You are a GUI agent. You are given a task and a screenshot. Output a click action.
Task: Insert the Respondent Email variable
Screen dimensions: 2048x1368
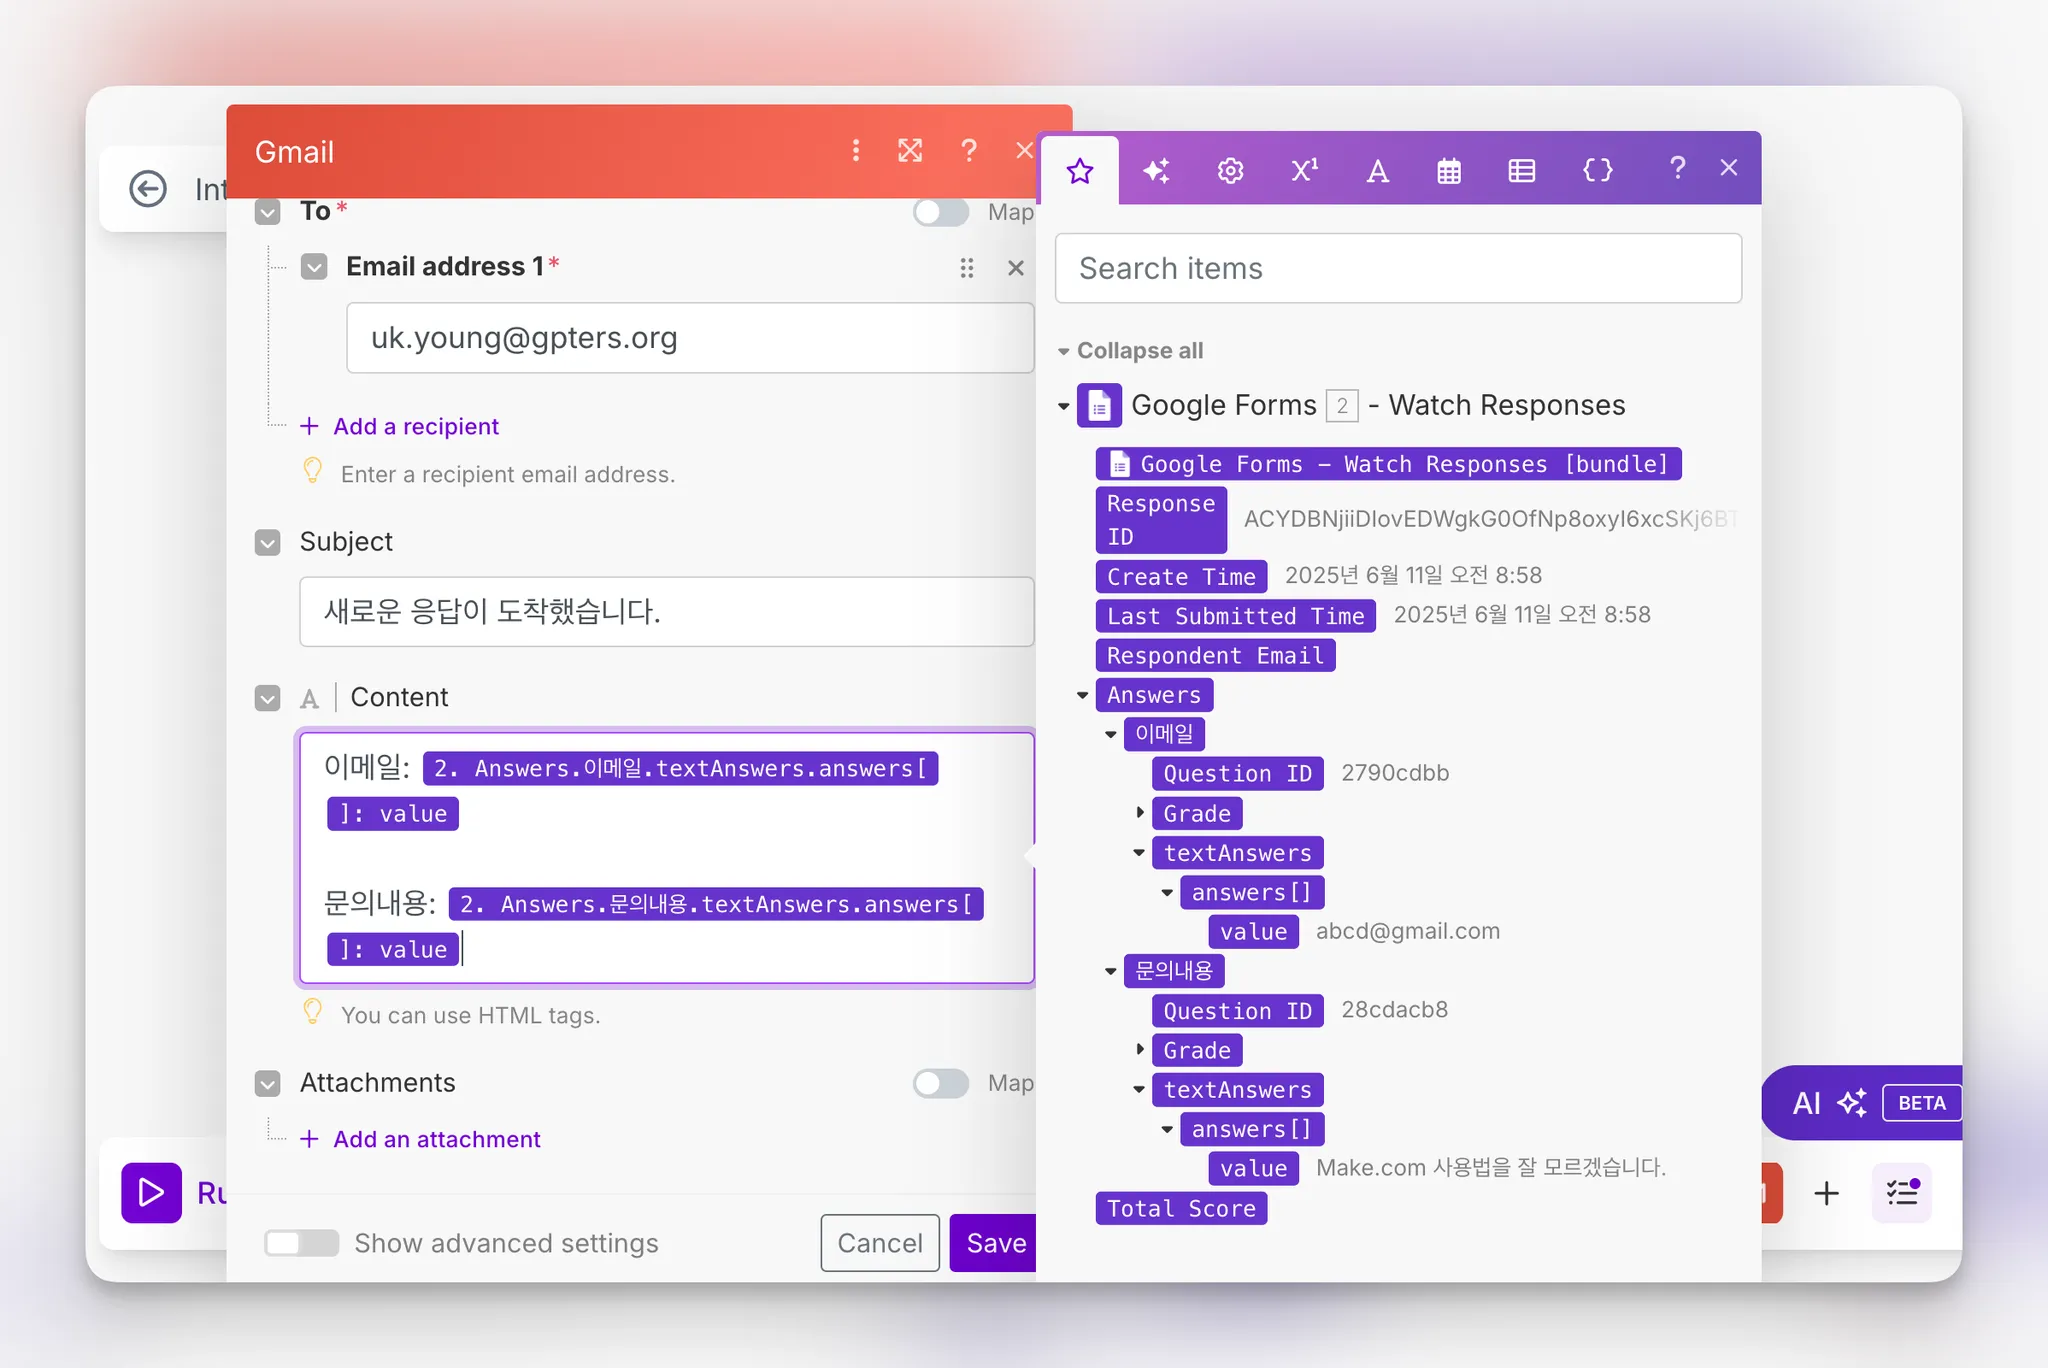[x=1215, y=656]
